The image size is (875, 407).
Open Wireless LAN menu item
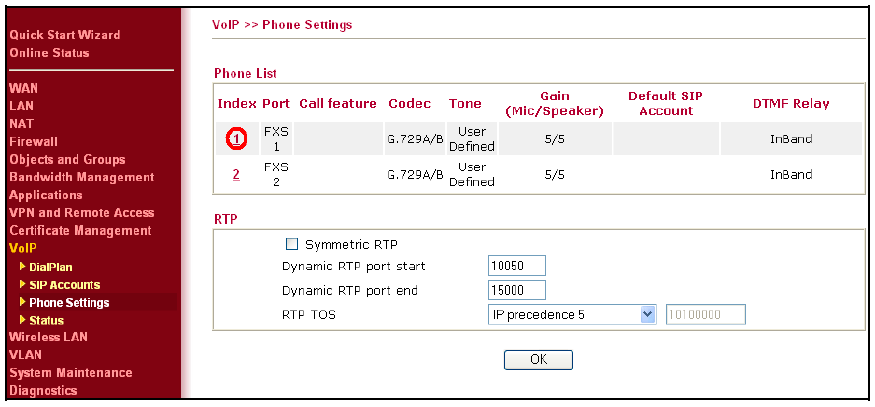[48, 337]
